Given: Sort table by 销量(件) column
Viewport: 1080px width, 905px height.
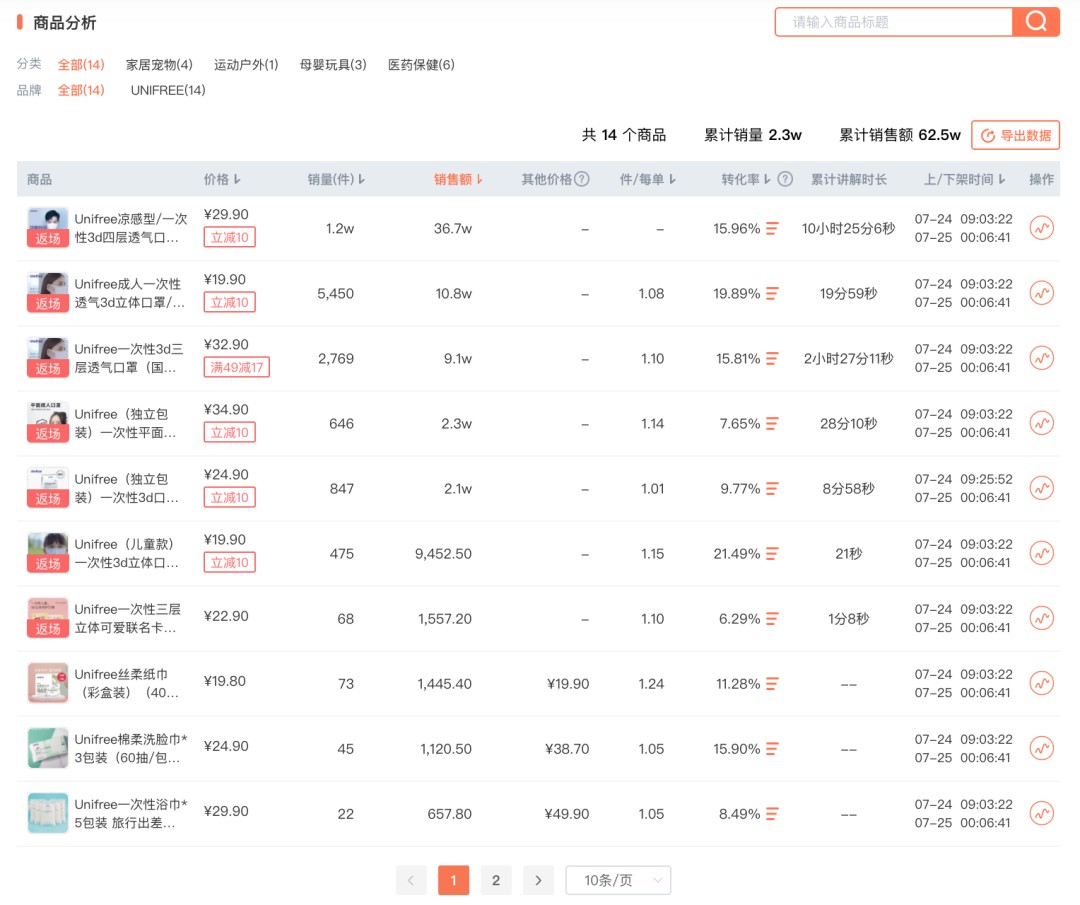Looking at the screenshot, I should [336, 179].
